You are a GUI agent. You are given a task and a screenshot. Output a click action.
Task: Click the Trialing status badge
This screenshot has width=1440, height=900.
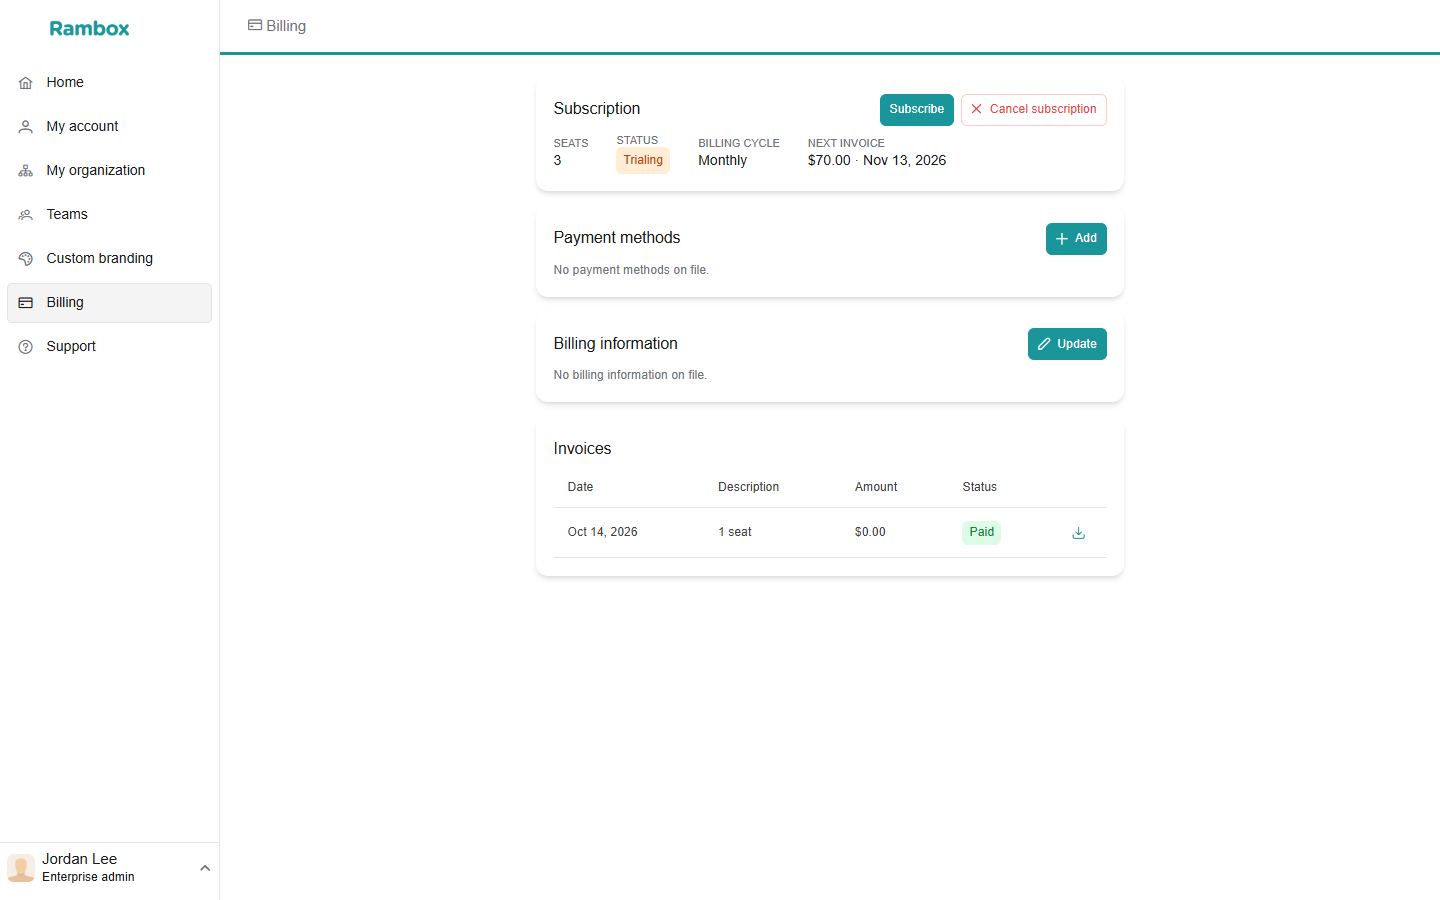point(643,160)
